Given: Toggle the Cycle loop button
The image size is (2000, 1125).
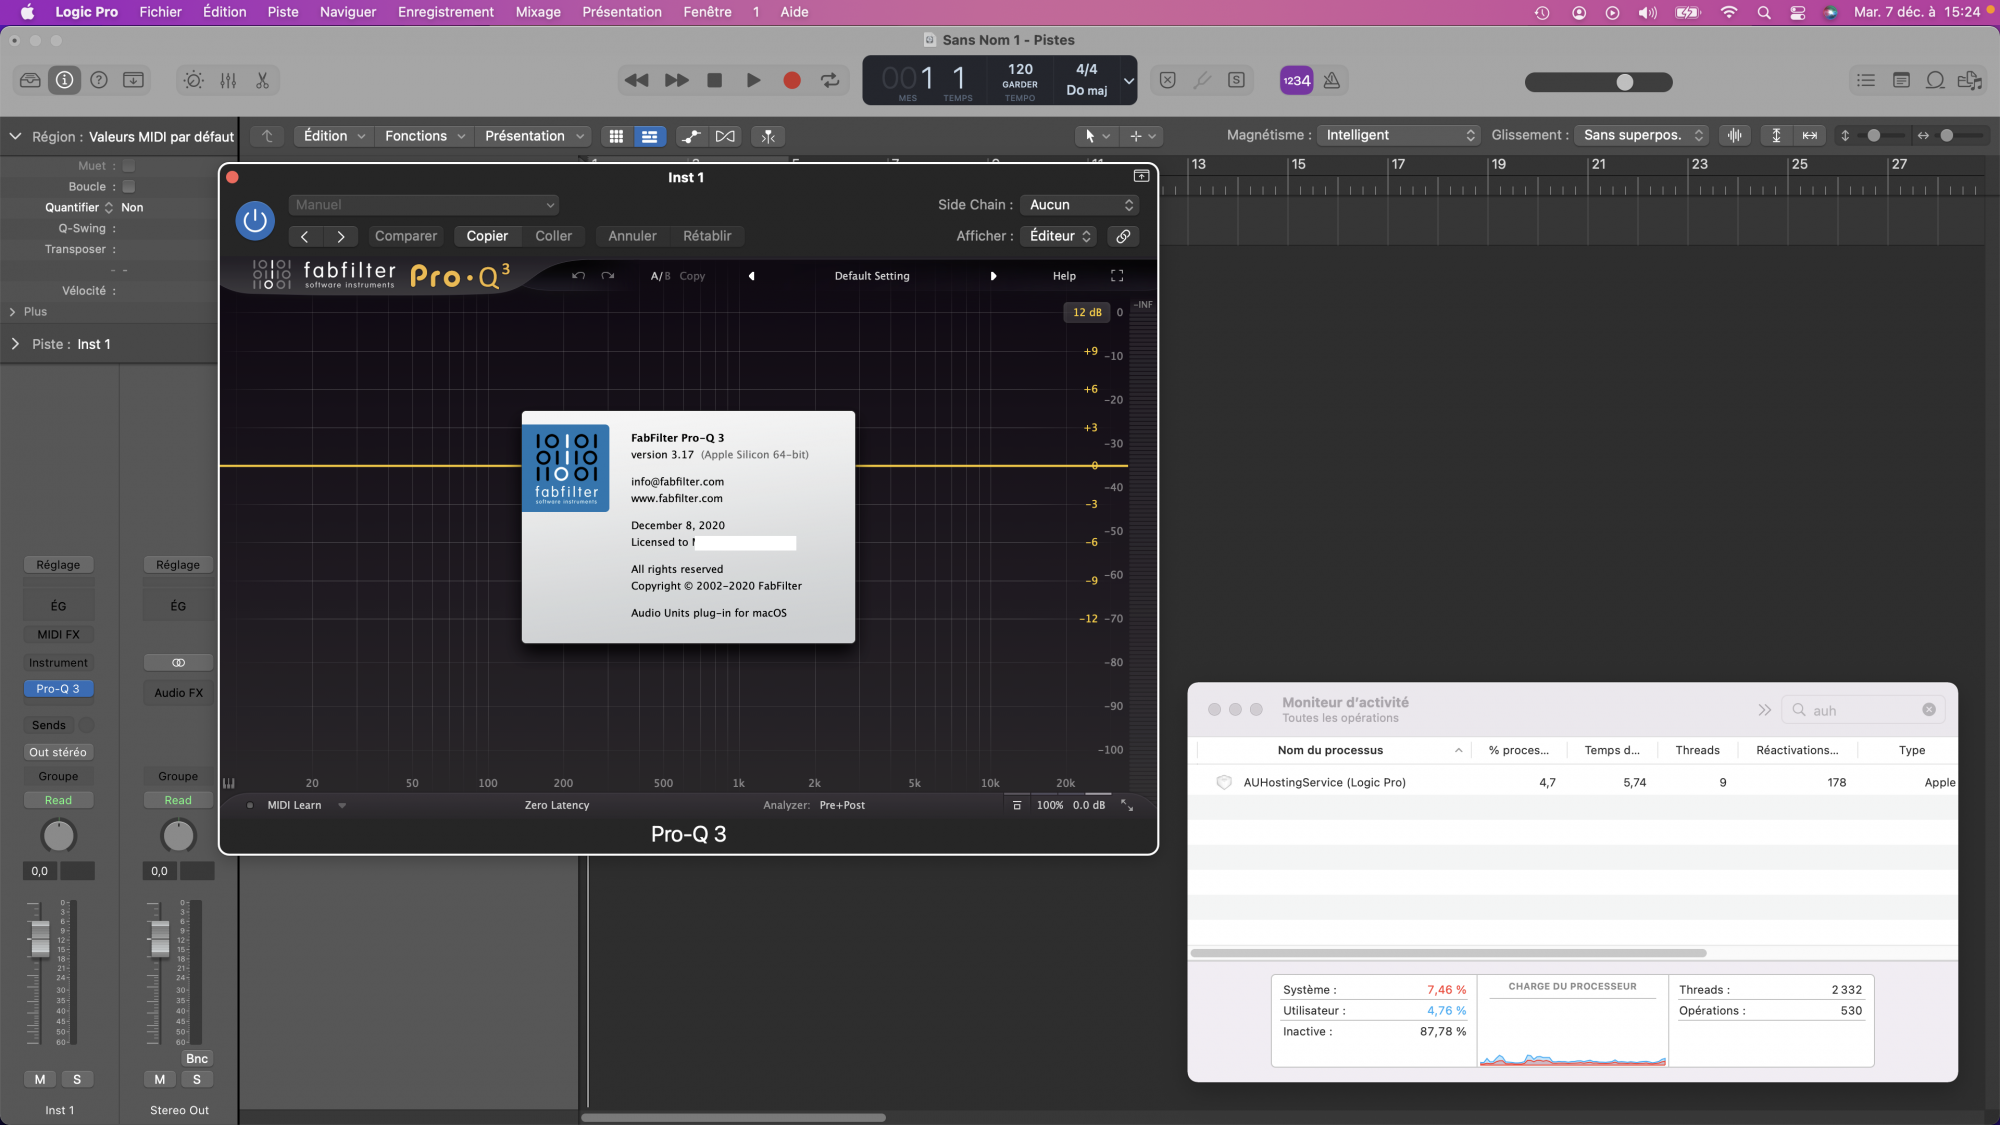Looking at the screenshot, I should click(830, 81).
